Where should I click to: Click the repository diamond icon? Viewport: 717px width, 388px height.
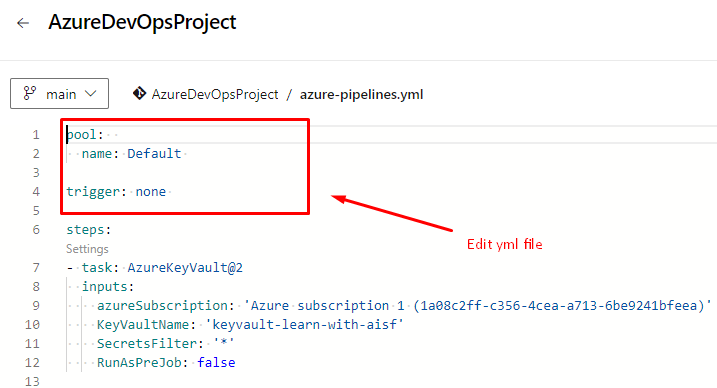coord(139,93)
